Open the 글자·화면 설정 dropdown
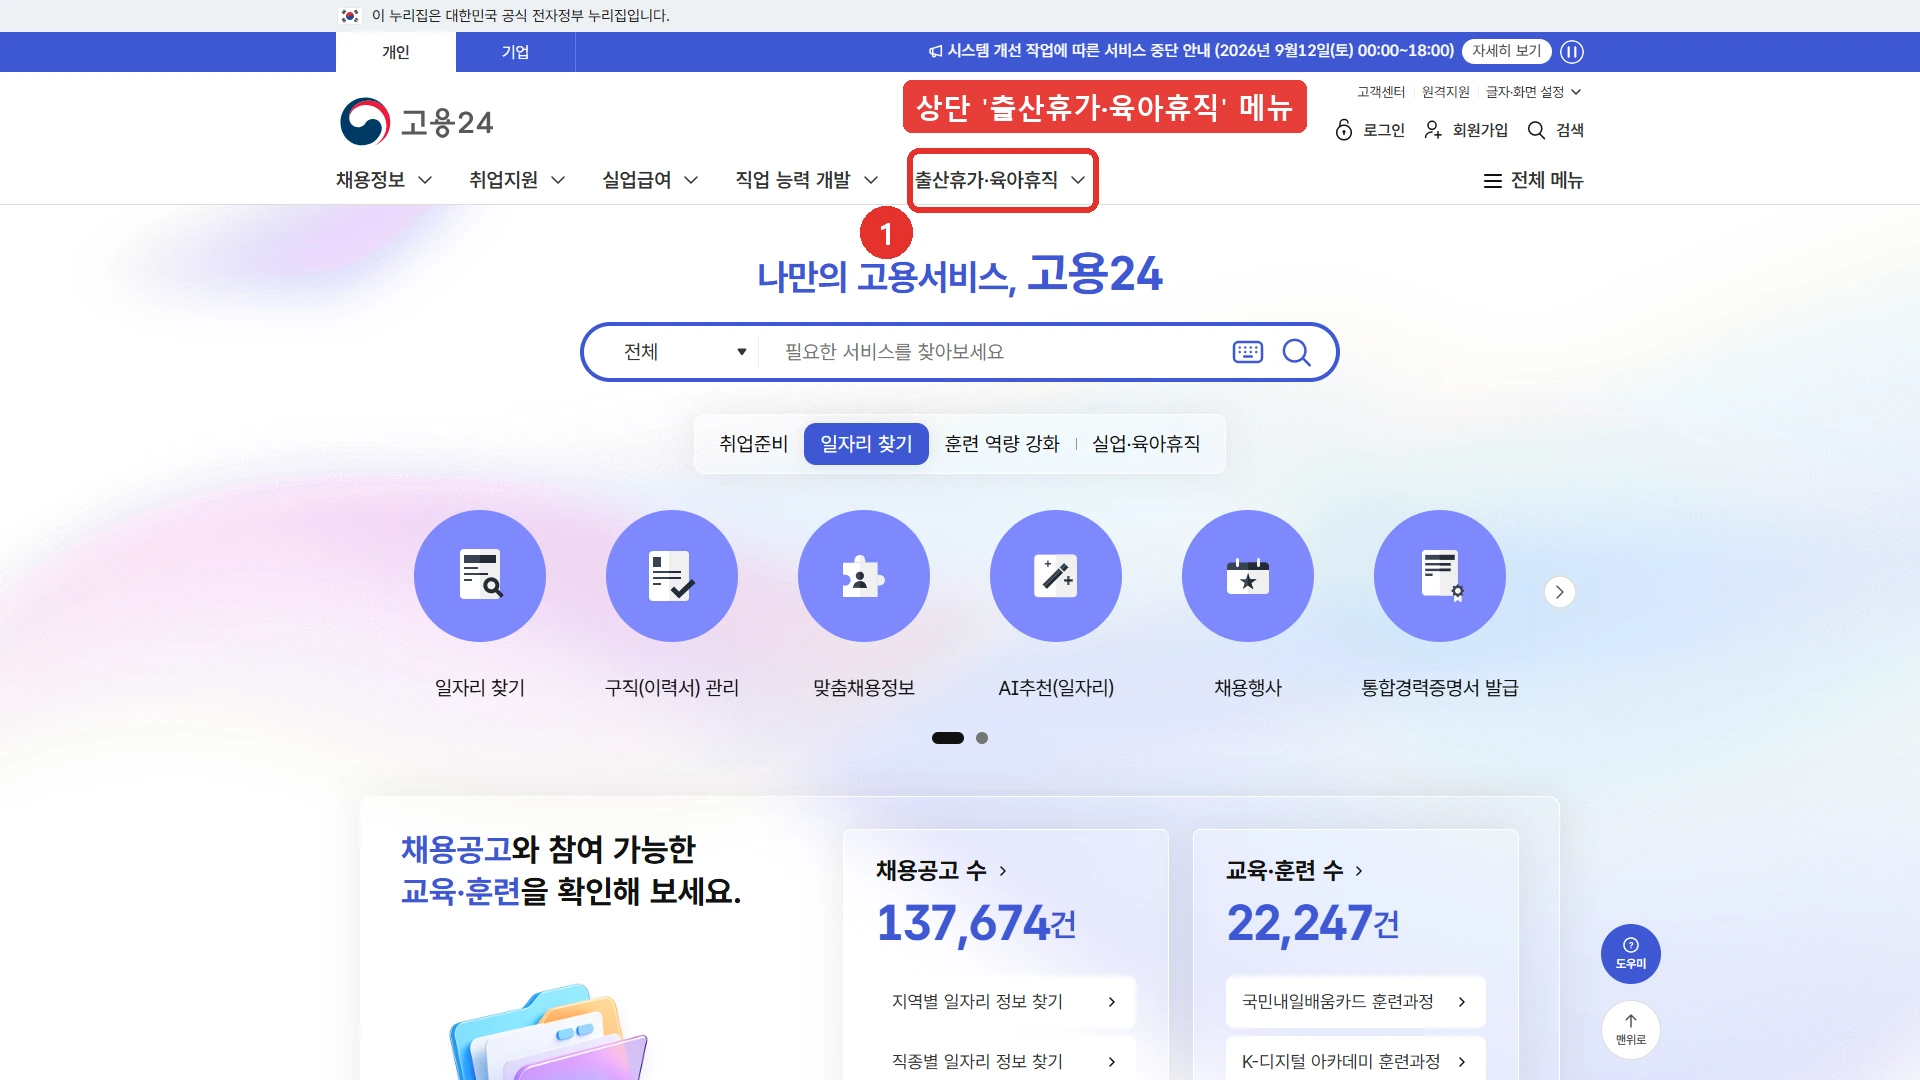This screenshot has width=1920, height=1080. pyautogui.click(x=1533, y=92)
